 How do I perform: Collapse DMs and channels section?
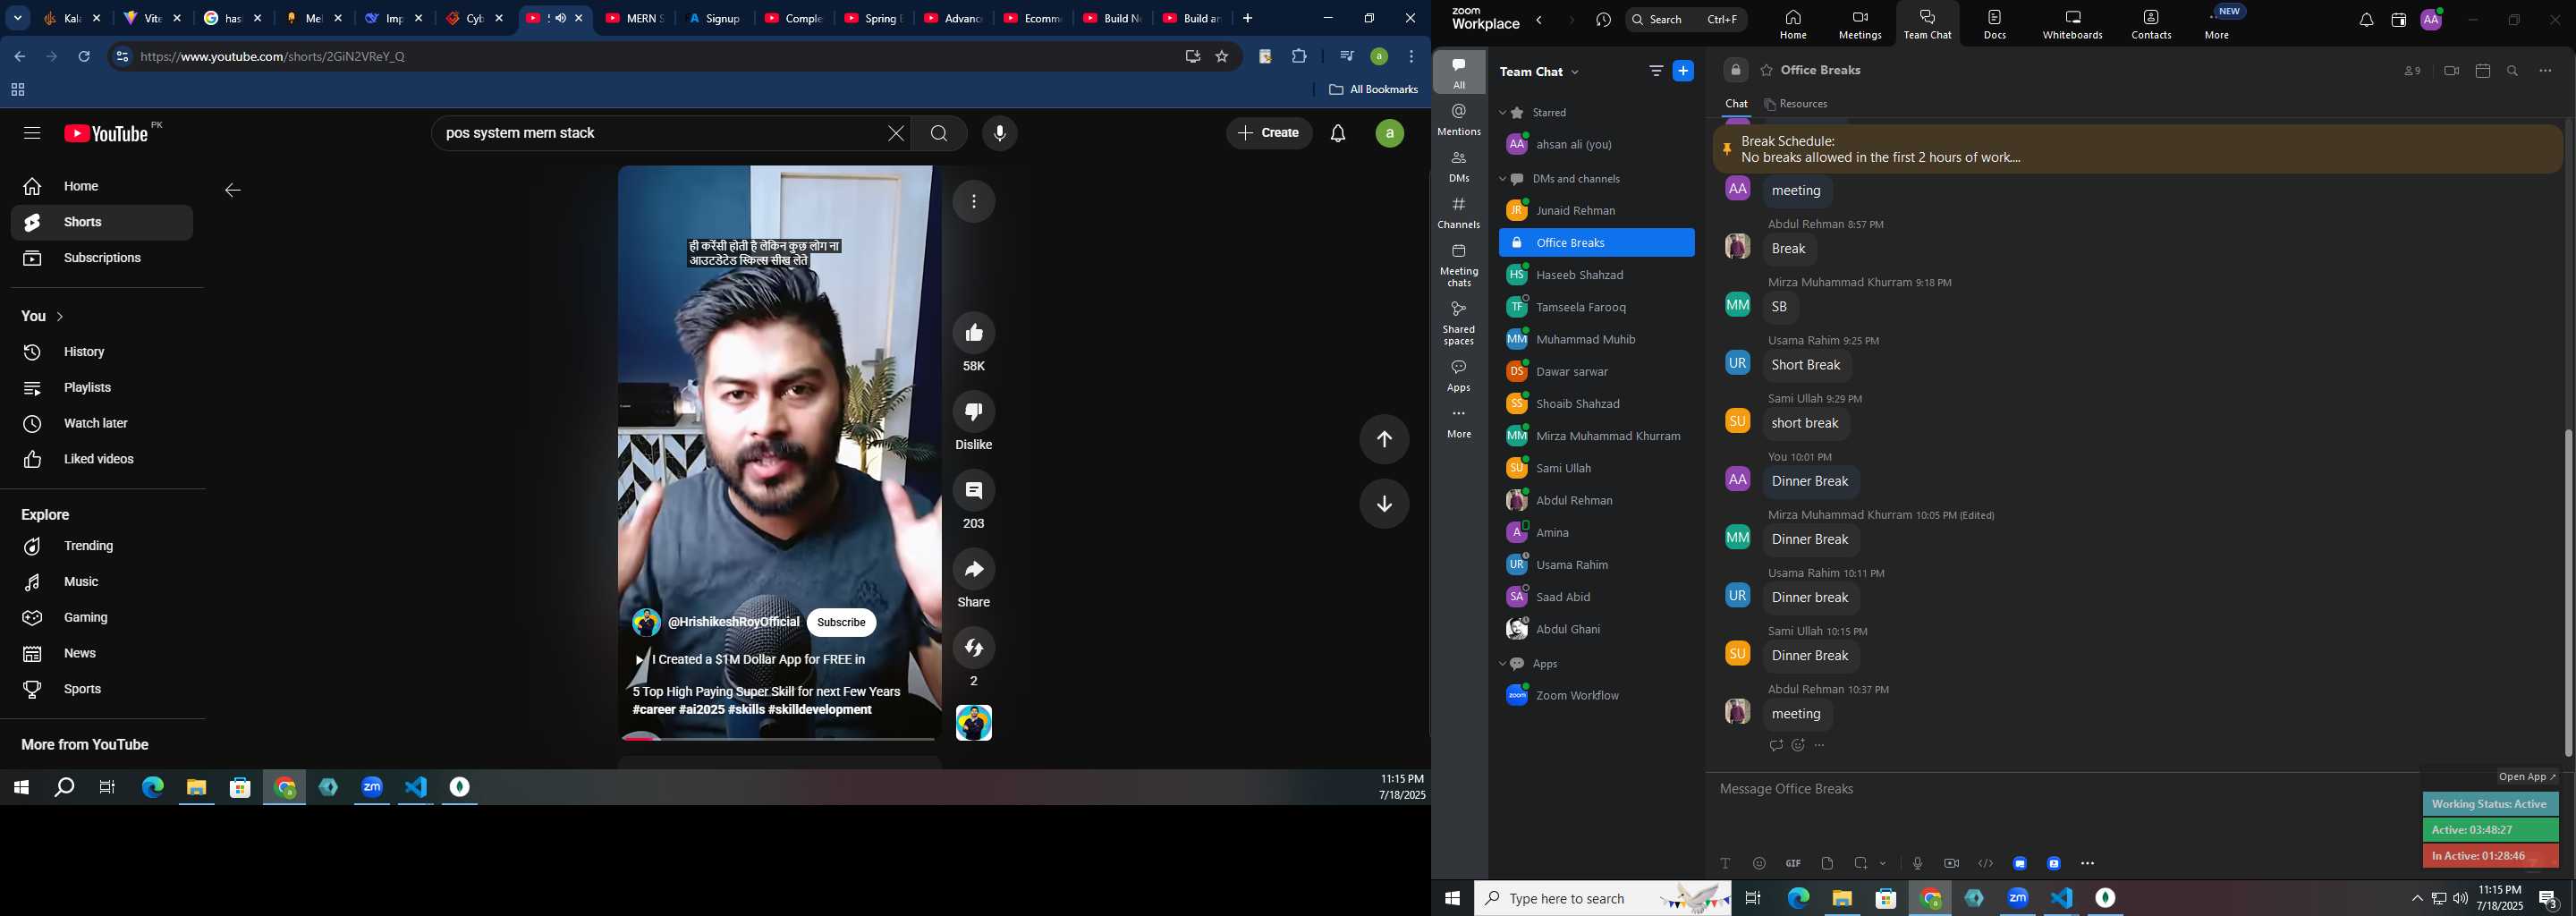click(1502, 179)
